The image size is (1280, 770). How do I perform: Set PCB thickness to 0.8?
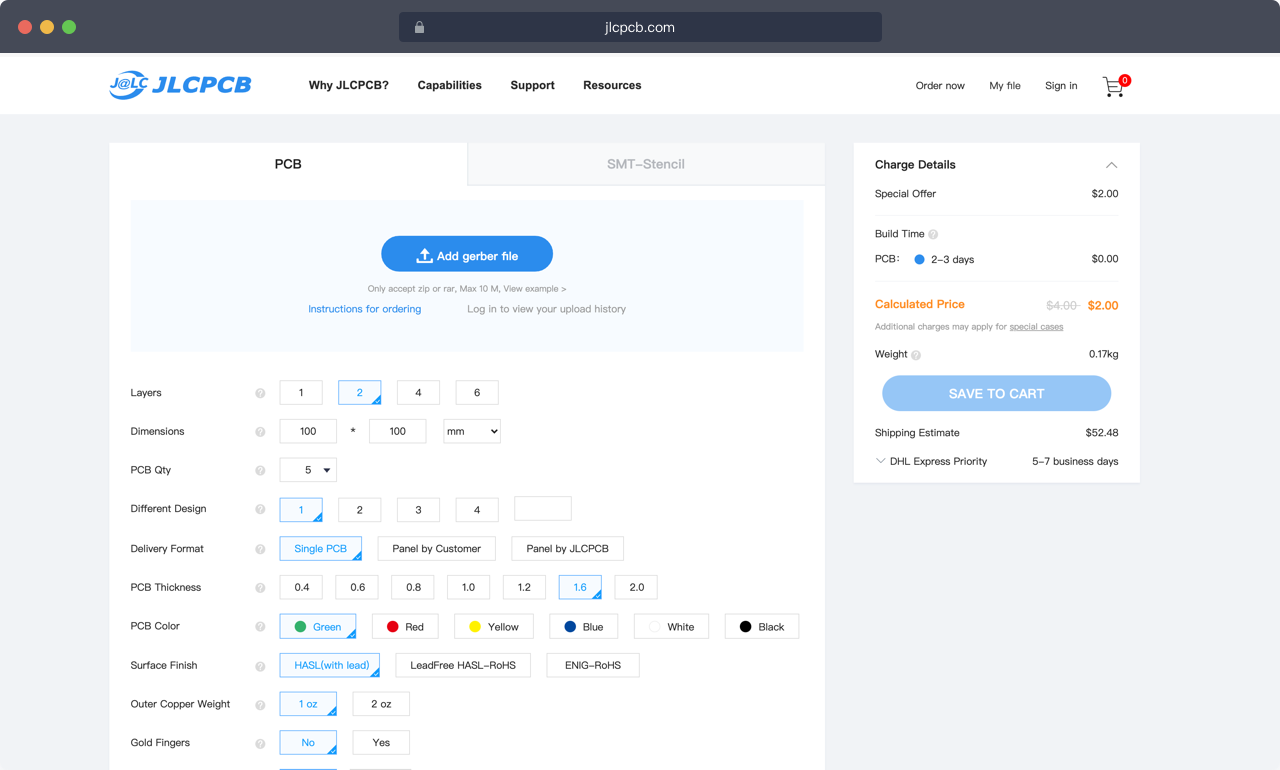(x=413, y=587)
